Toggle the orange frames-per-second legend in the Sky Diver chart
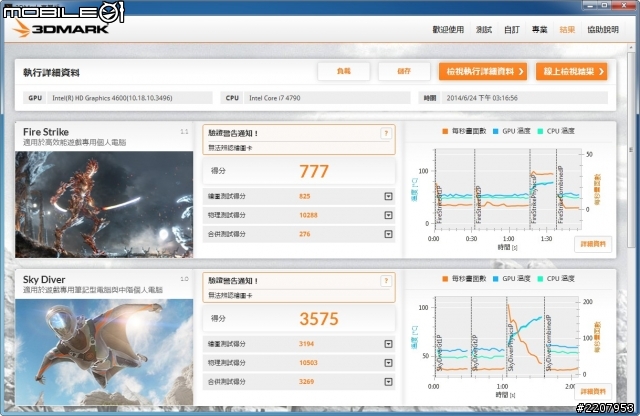Image resolution: width=640 pixels, height=416 pixels. (464, 279)
